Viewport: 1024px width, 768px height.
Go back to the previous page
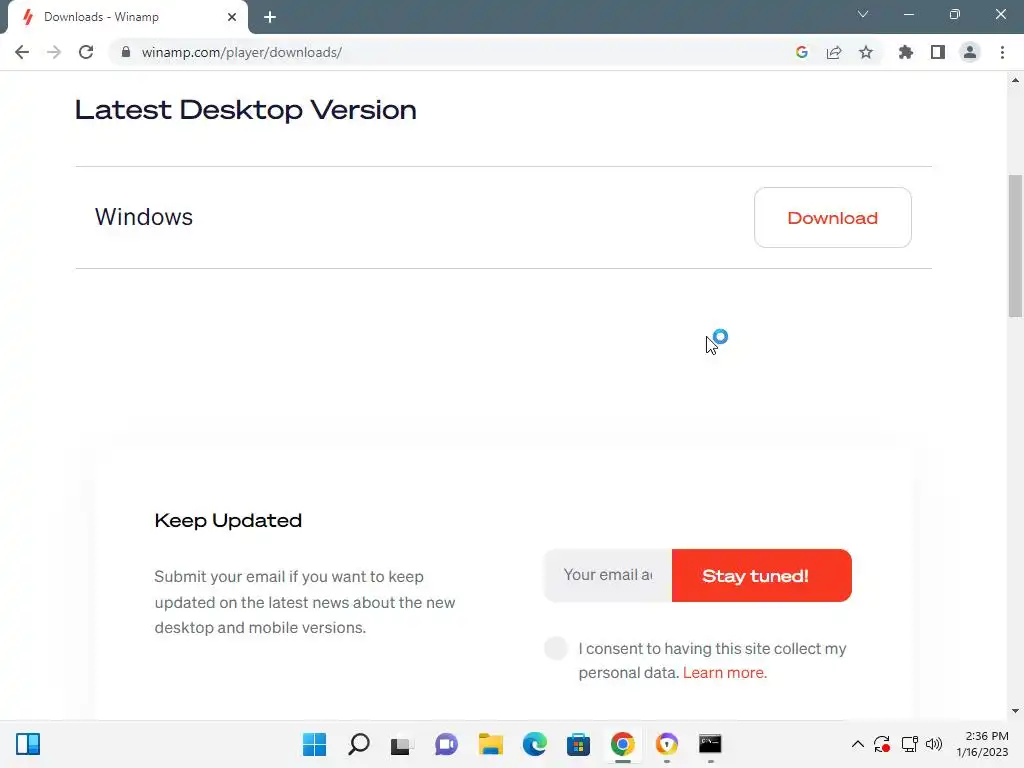point(22,52)
